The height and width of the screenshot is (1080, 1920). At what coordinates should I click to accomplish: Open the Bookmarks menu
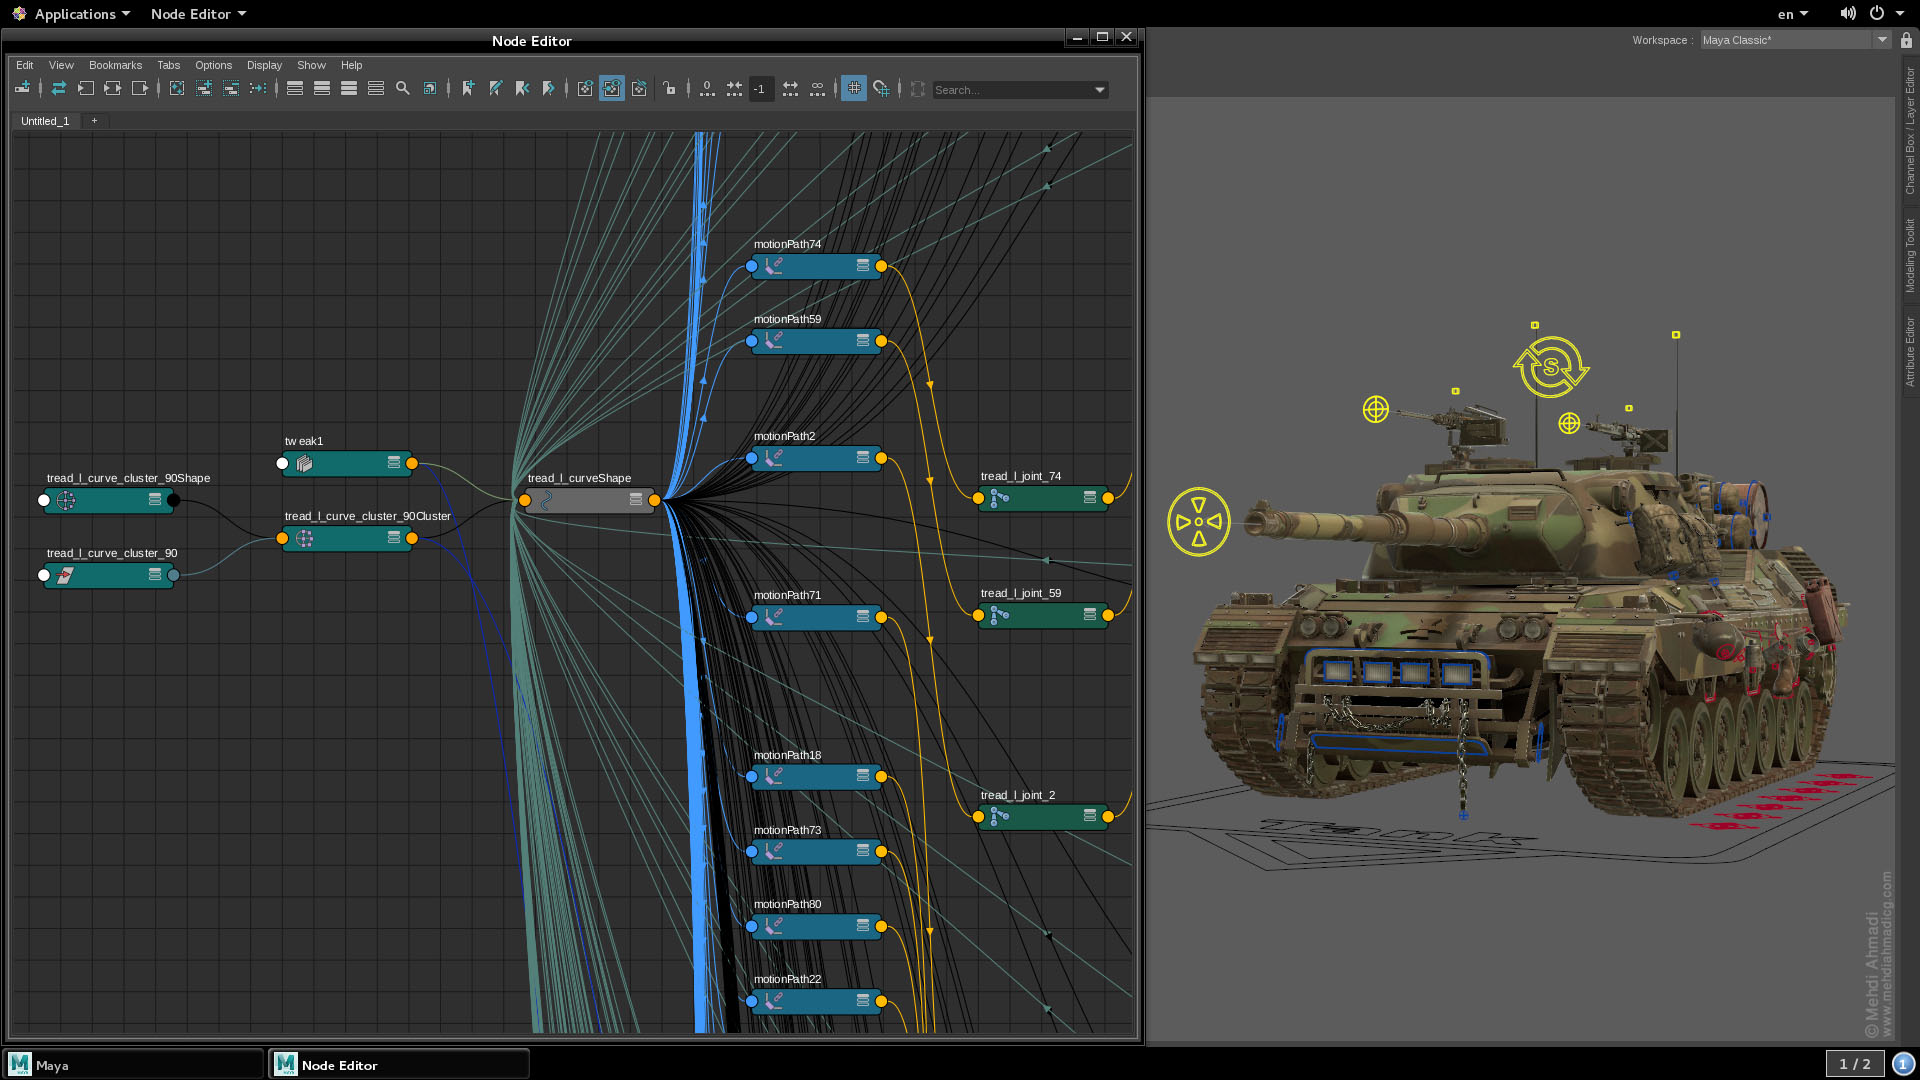pyautogui.click(x=116, y=65)
